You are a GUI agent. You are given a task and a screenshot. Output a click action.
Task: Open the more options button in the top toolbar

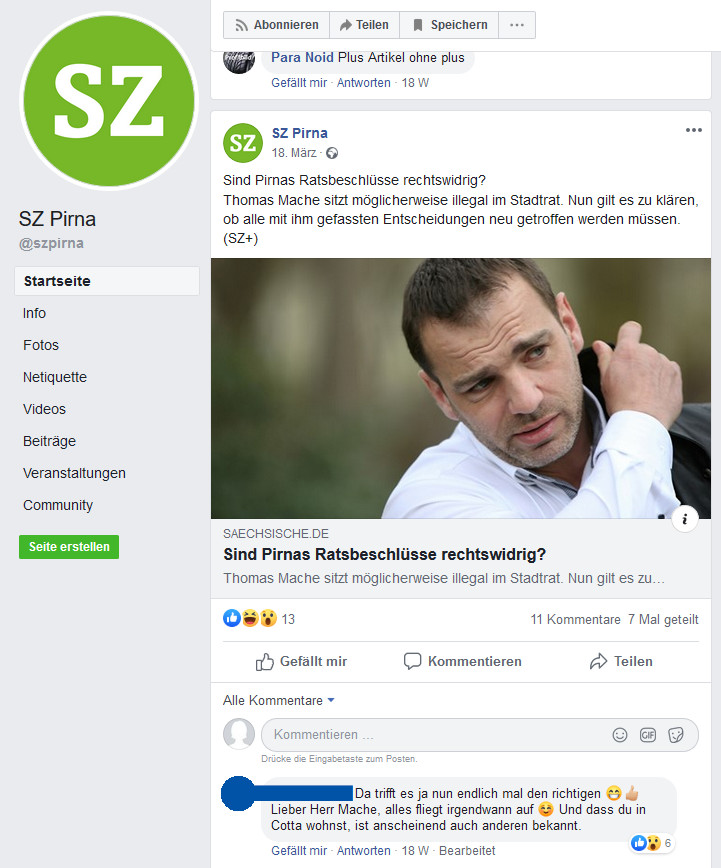[517, 25]
